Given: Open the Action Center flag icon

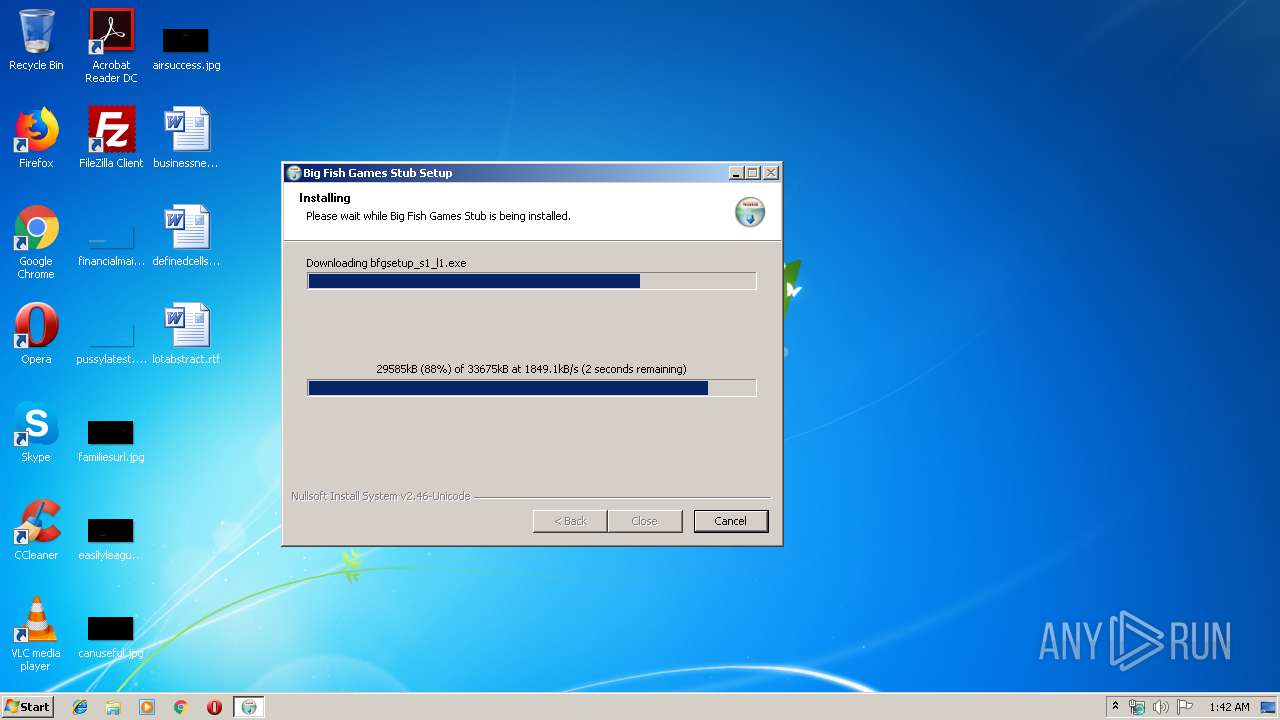Looking at the screenshot, I should coord(1185,707).
